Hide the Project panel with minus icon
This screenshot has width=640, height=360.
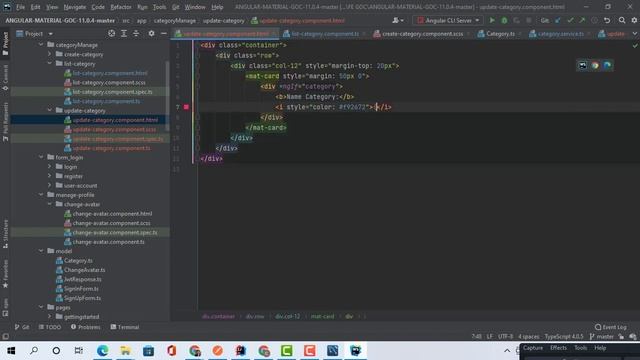click(164, 33)
